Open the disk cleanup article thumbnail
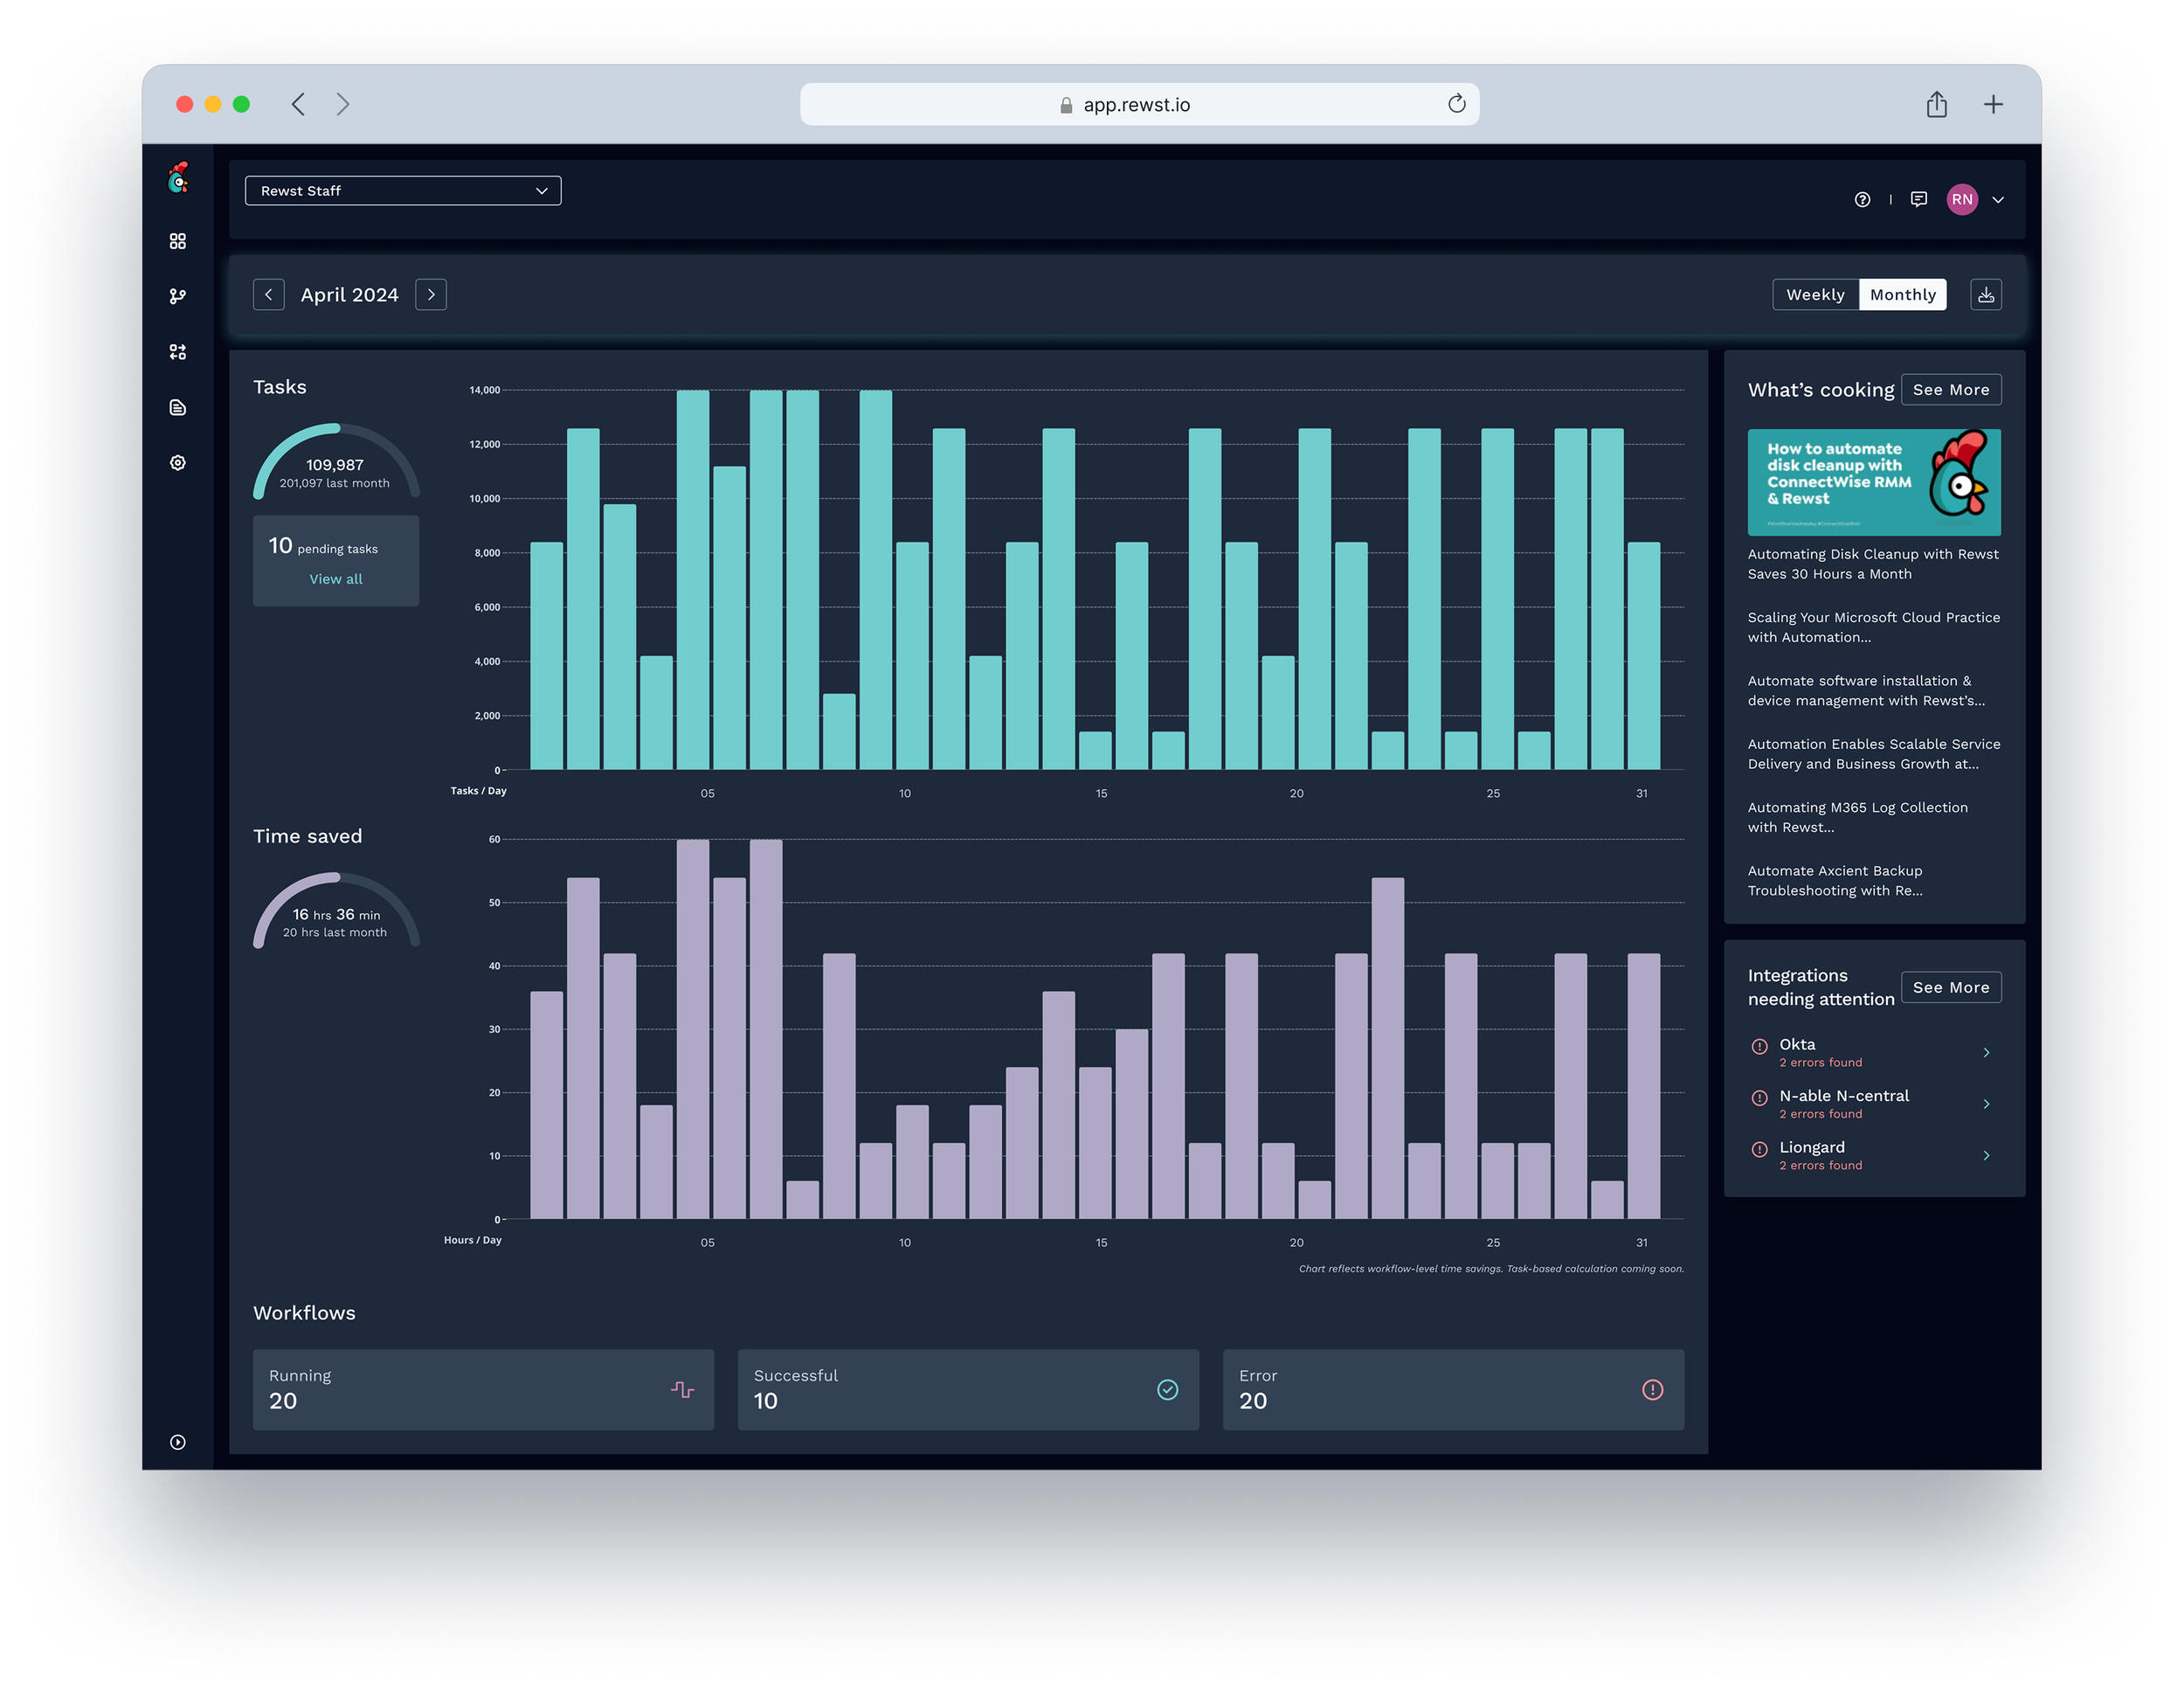 click(1873, 482)
